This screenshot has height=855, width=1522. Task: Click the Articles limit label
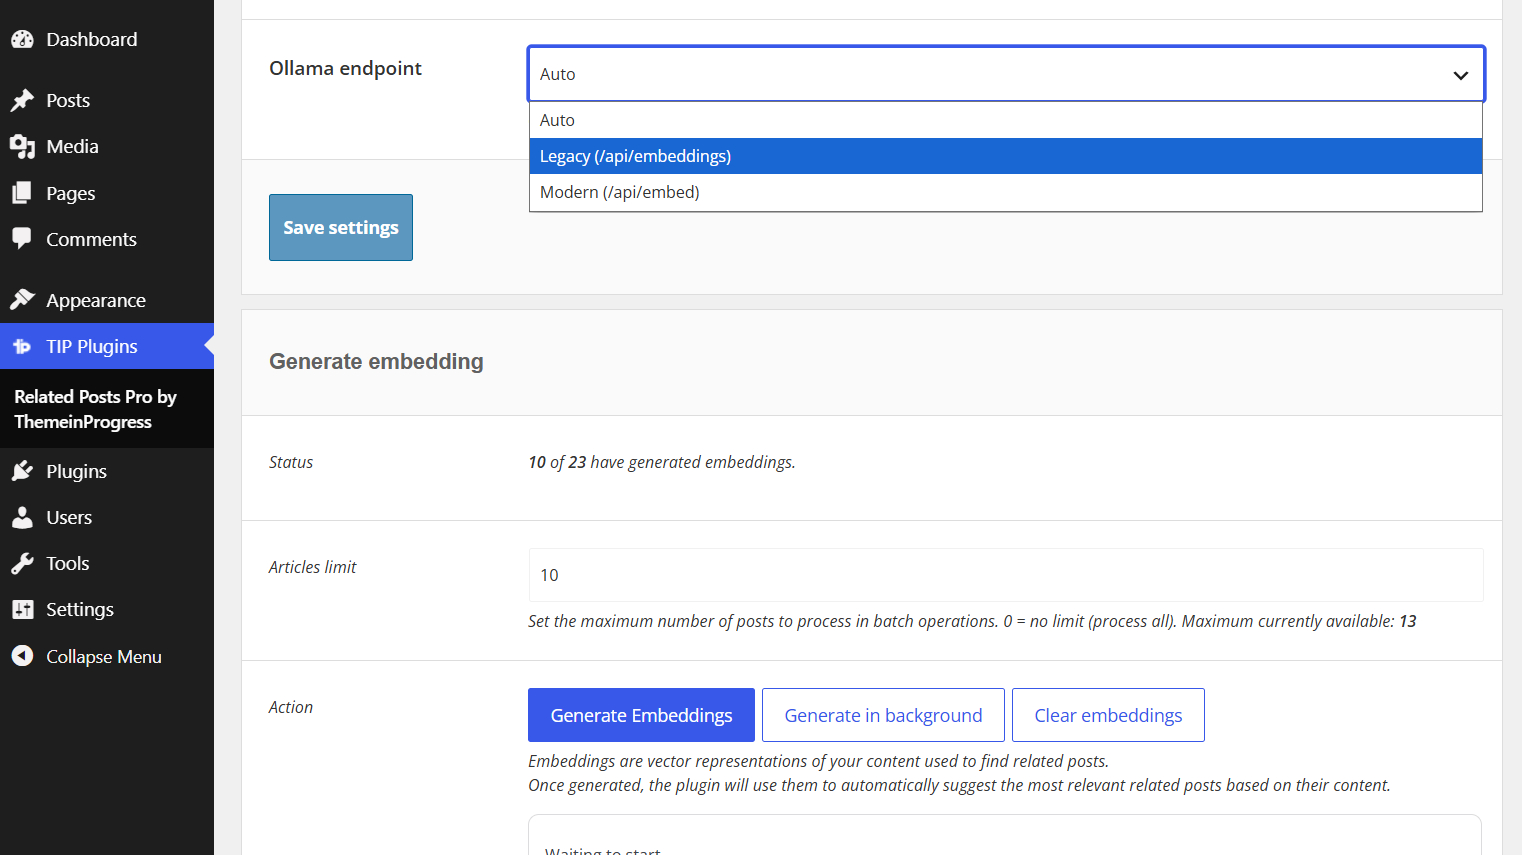(312, 567)
